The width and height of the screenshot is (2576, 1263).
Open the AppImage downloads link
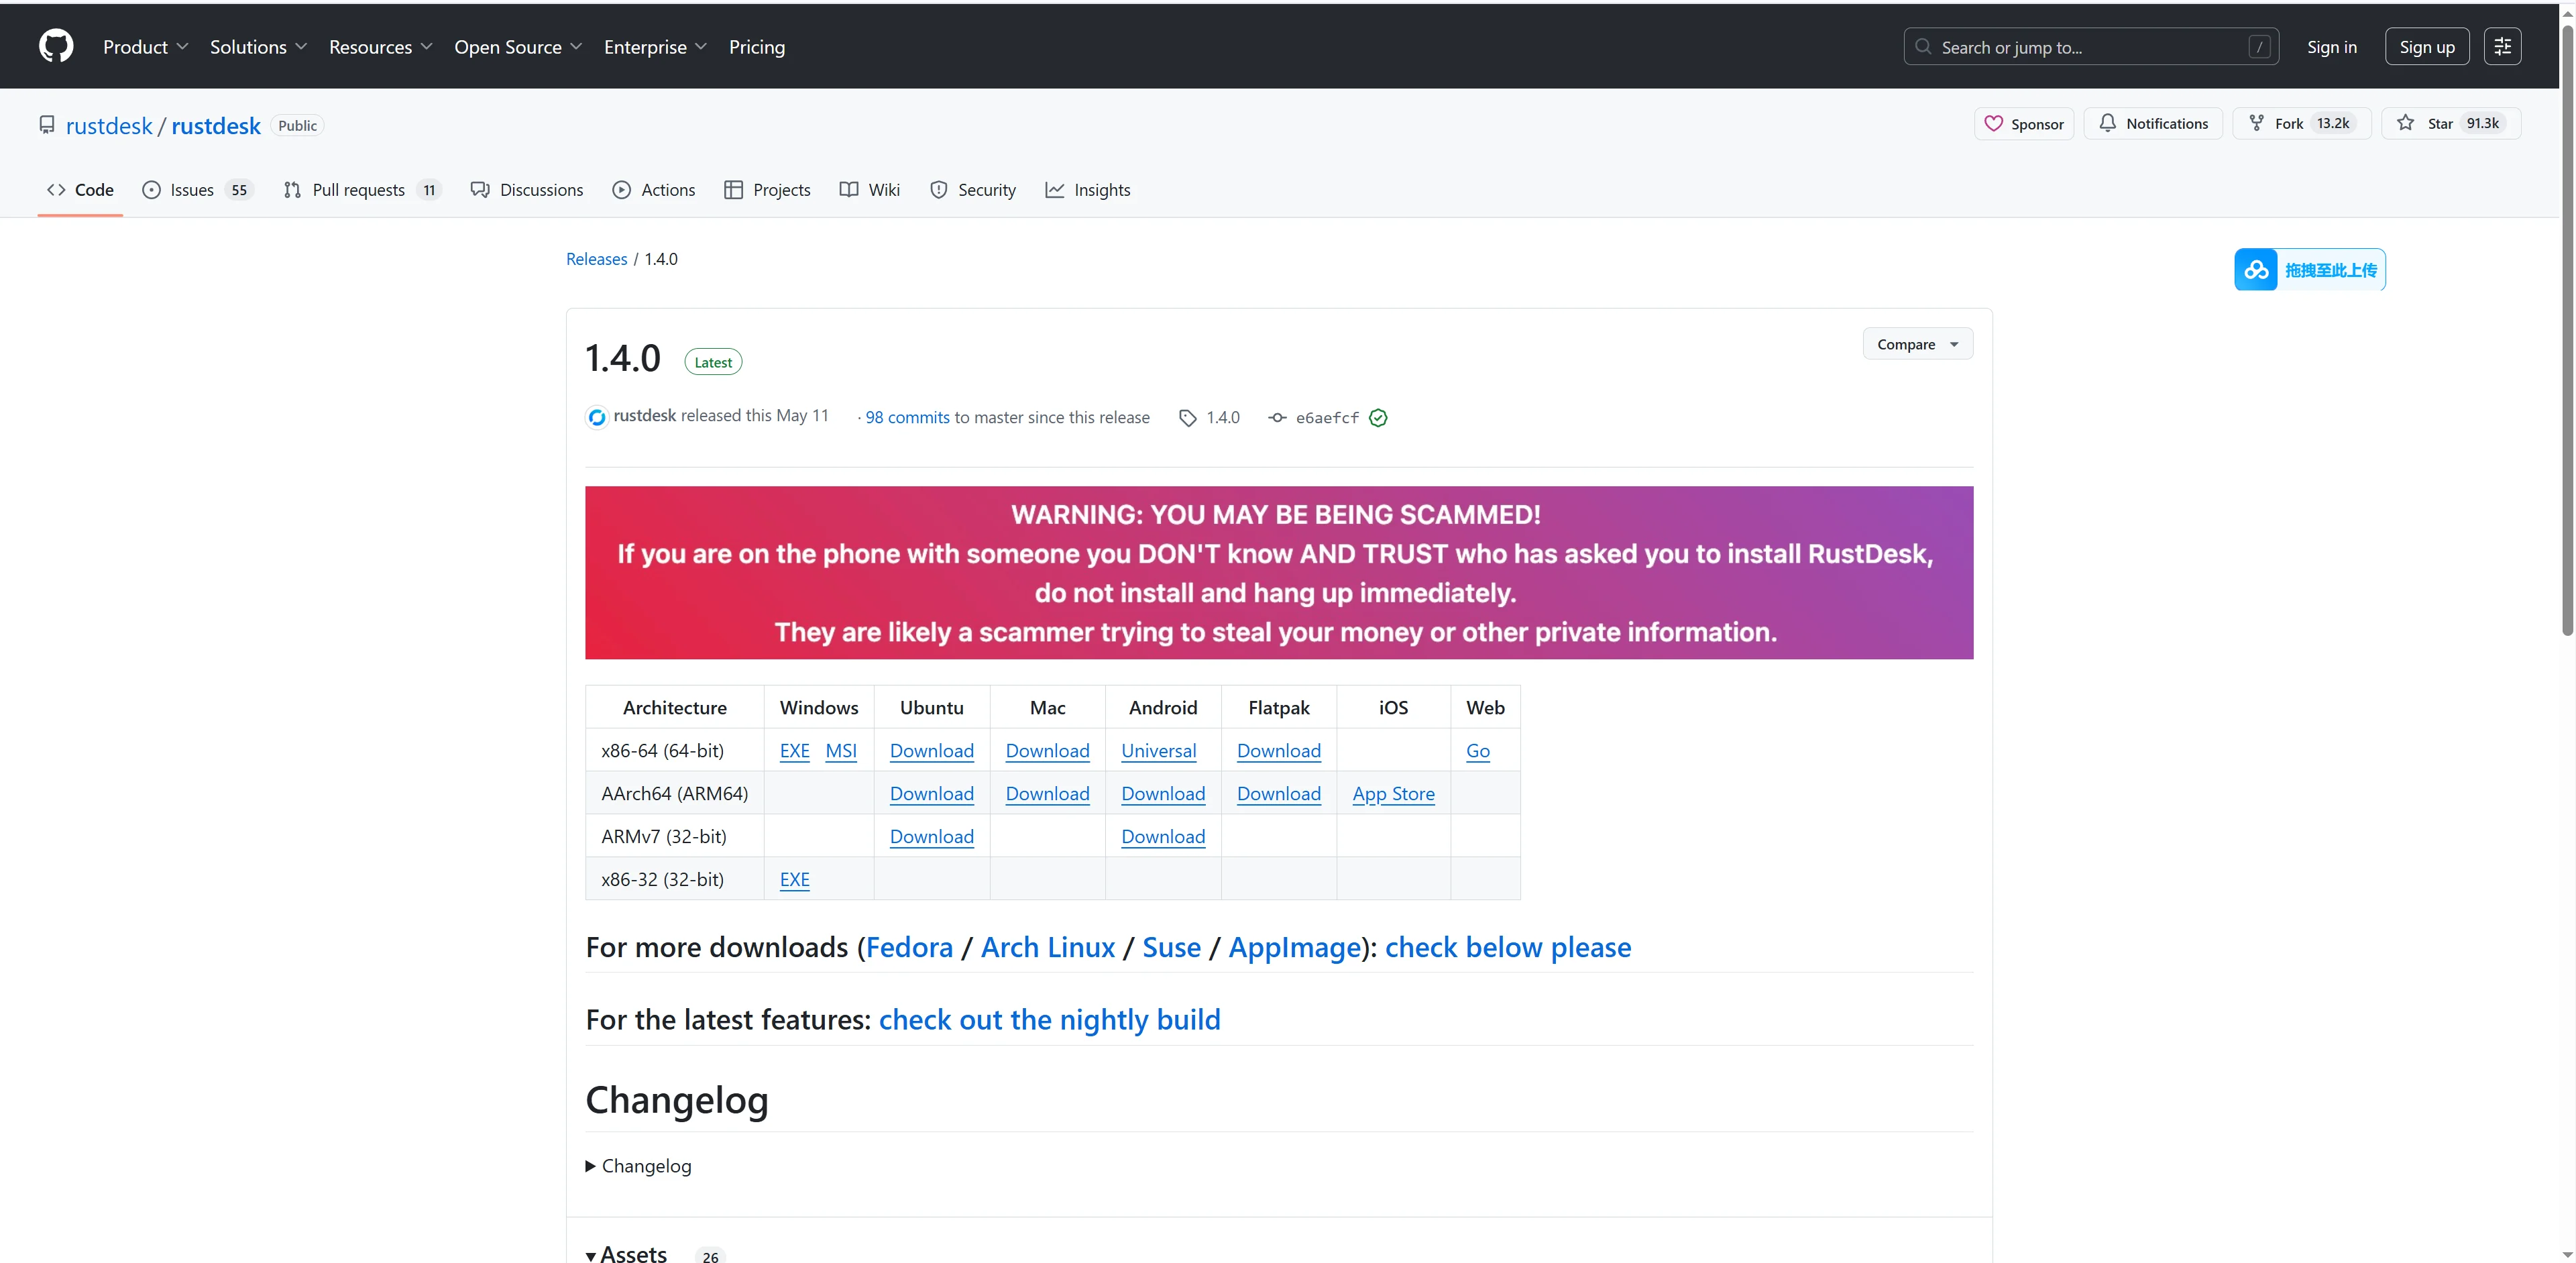point(1294,947)
